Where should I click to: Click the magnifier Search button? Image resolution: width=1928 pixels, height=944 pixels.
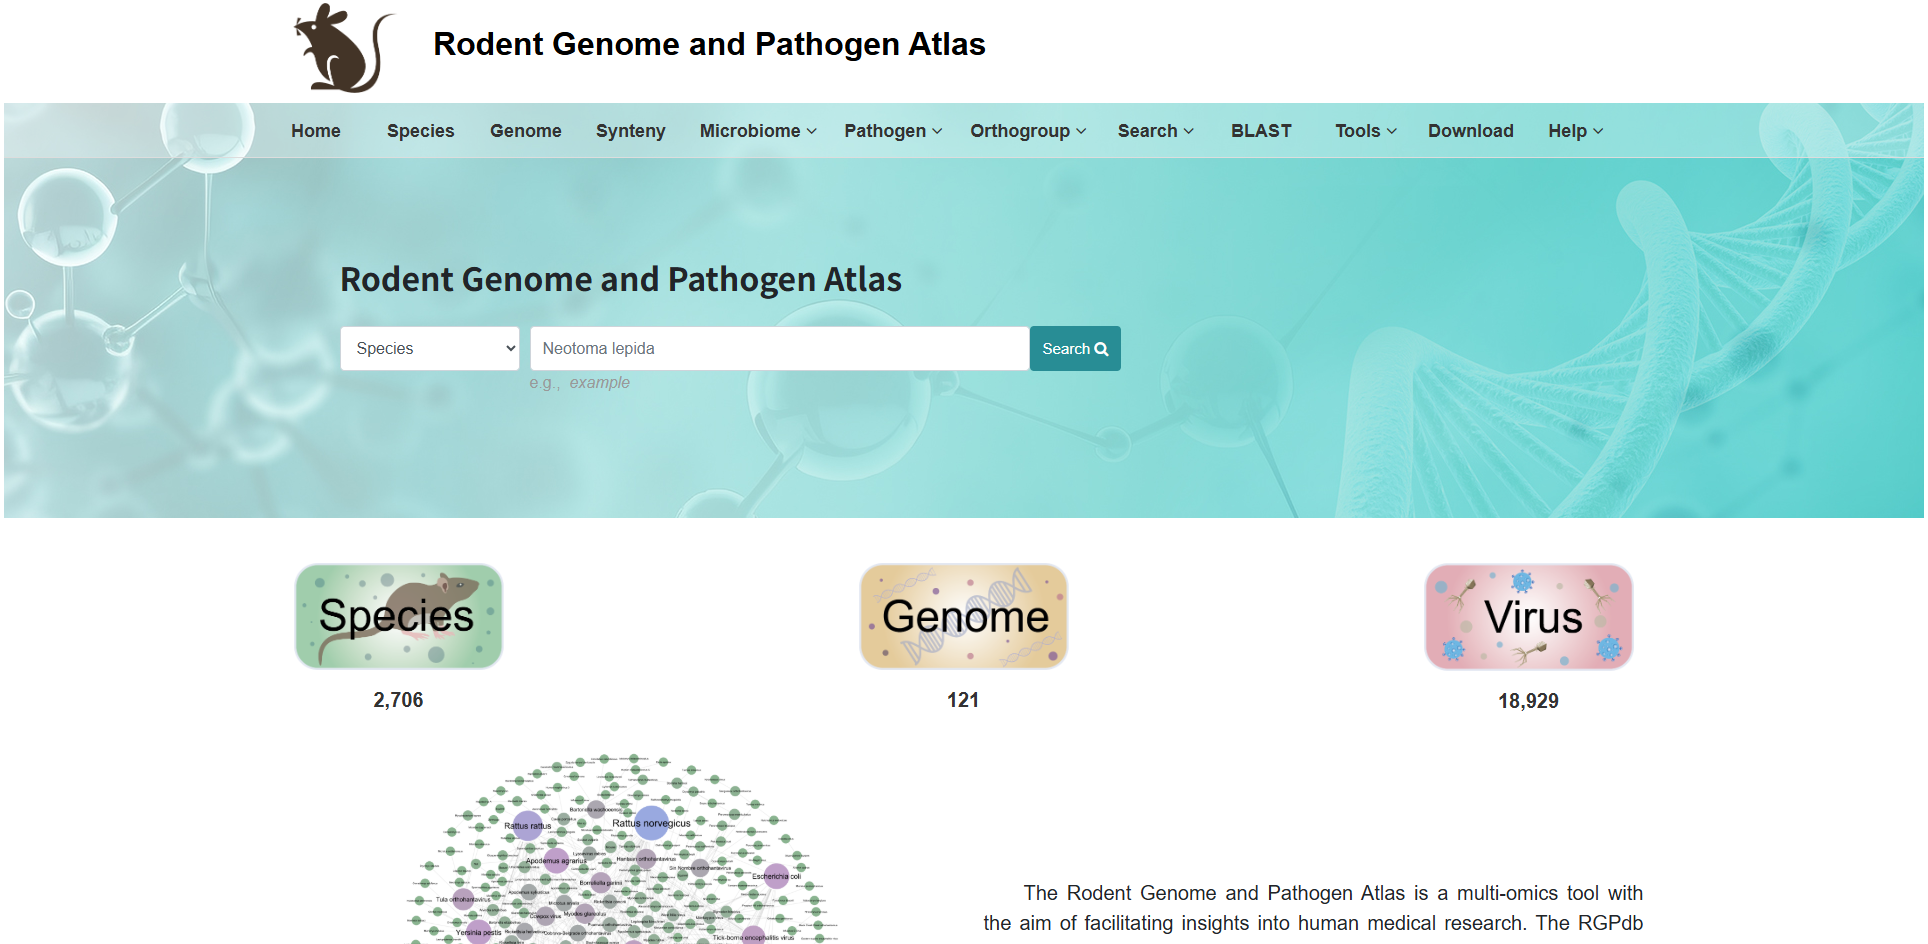click(1075, 349)
